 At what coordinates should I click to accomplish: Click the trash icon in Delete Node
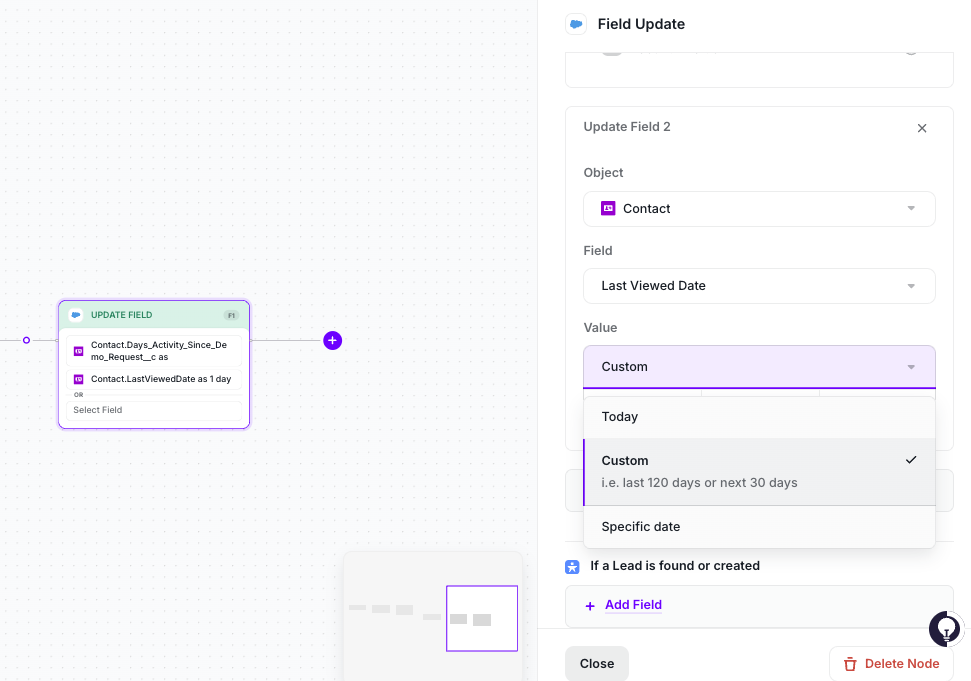tap(850, 664)
